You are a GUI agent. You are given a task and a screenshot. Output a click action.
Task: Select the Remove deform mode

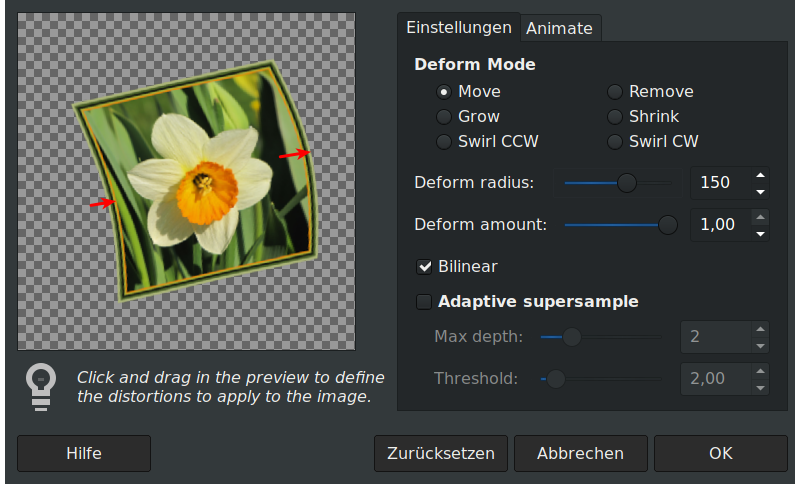615,92
